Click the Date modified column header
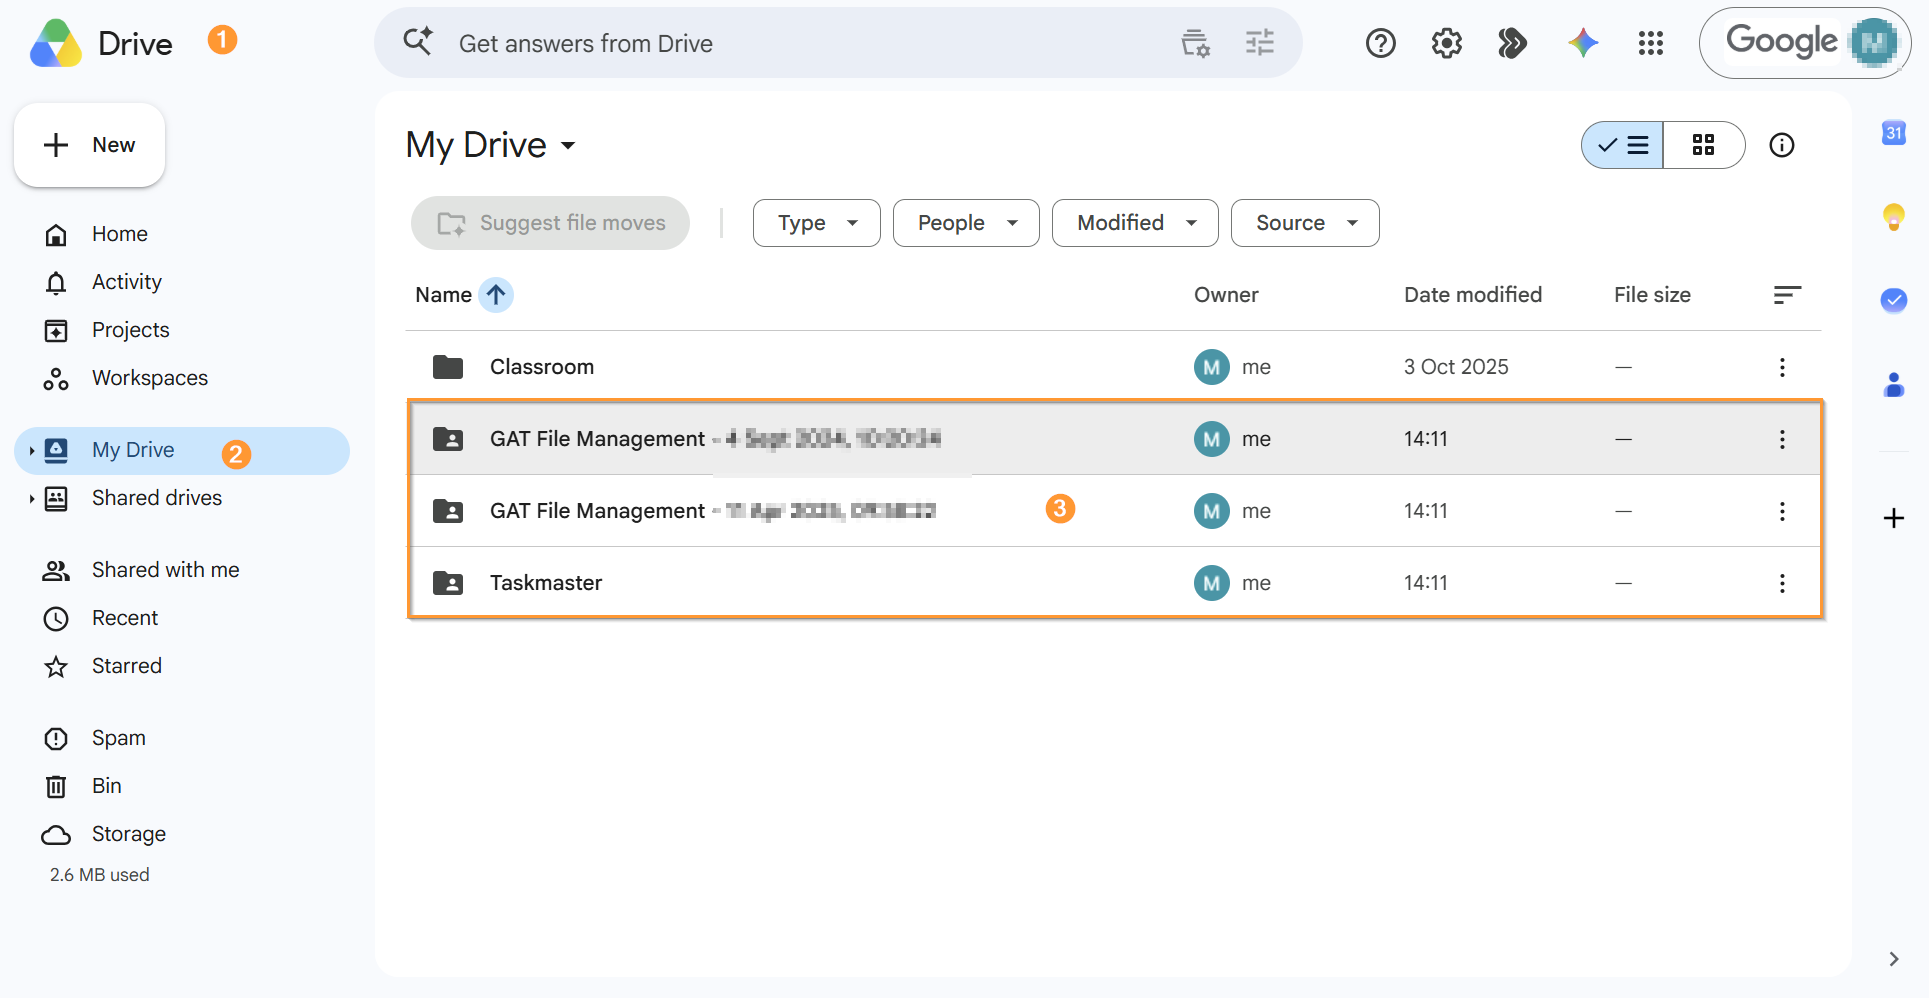Viewport: 1929px width, 998px height. pos(1472,295)
